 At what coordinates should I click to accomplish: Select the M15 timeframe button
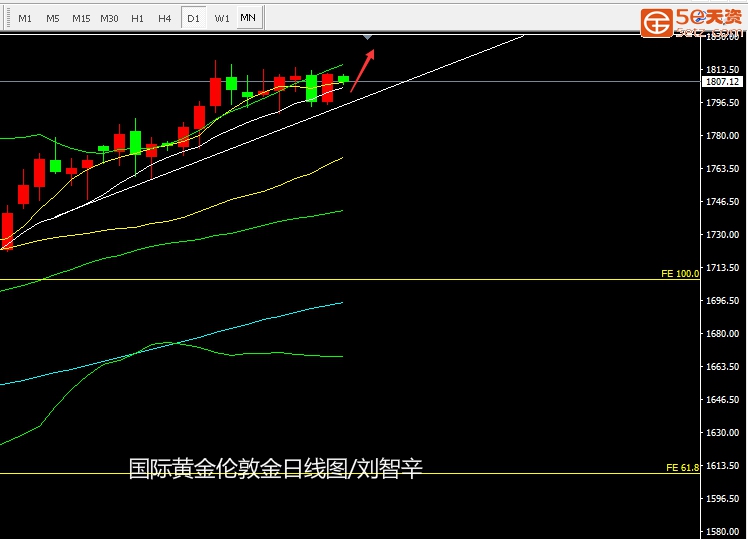81,19
